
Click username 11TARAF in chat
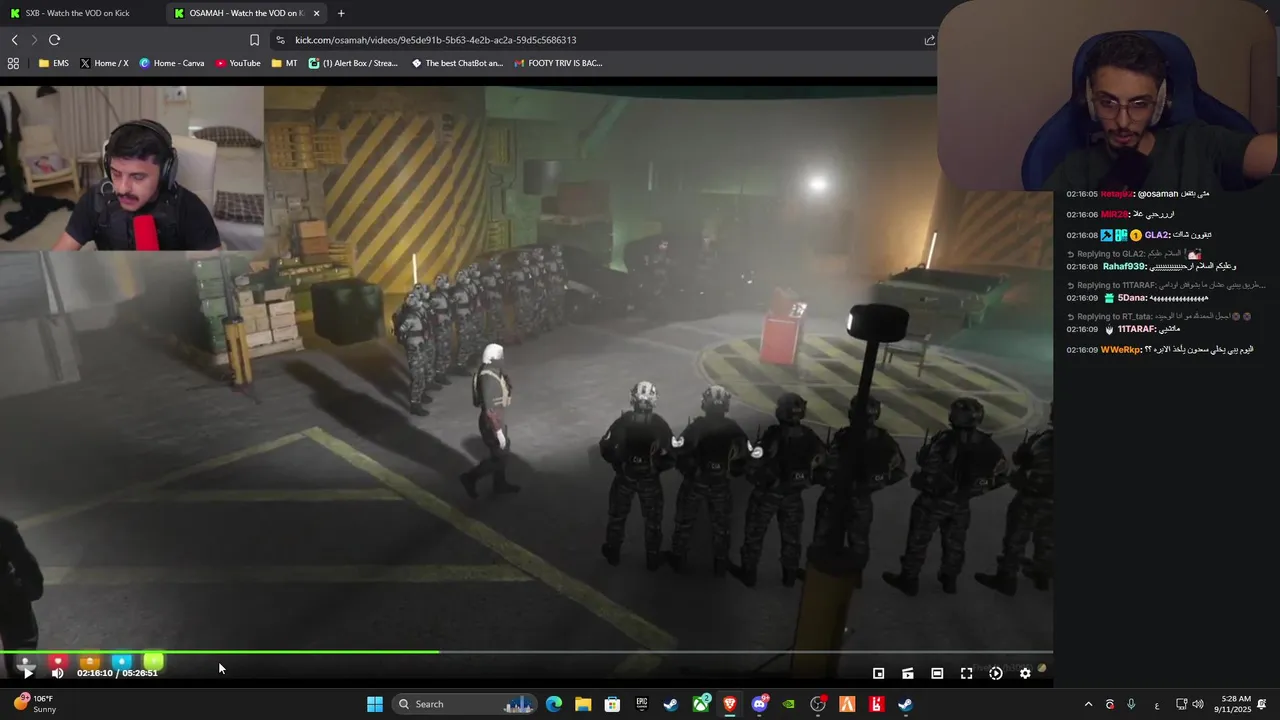[1135, 329]
